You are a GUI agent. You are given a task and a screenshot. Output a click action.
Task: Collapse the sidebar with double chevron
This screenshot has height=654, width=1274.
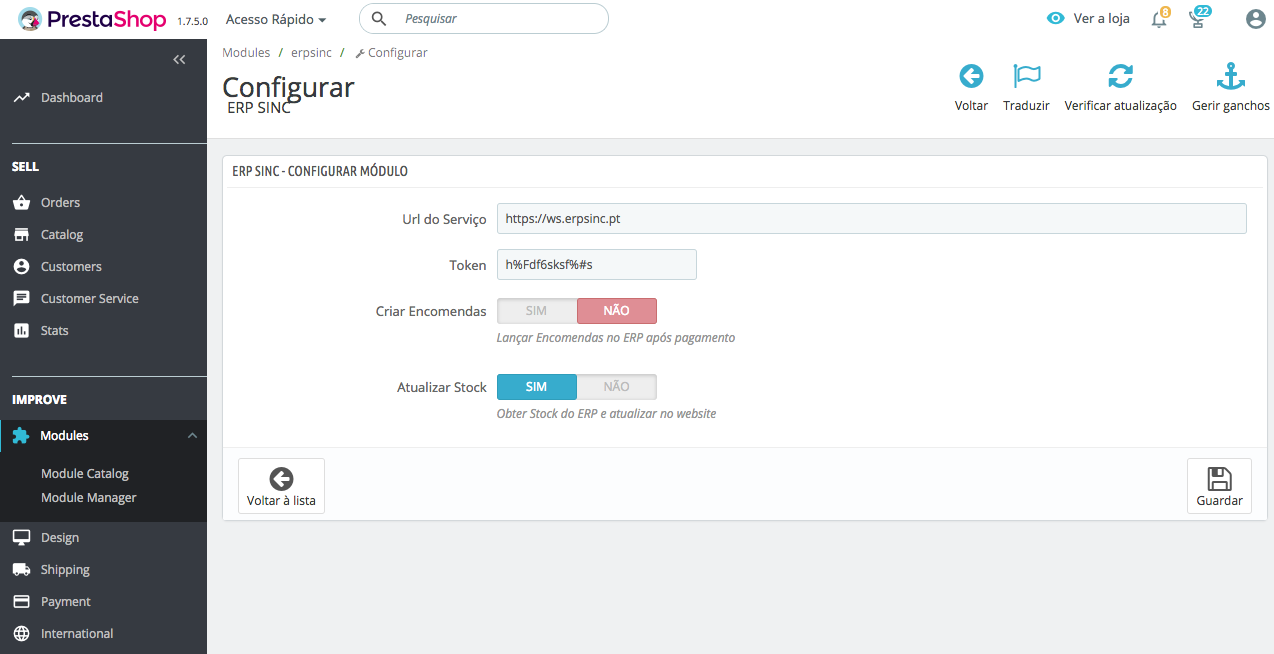click(x=179, y=60)
